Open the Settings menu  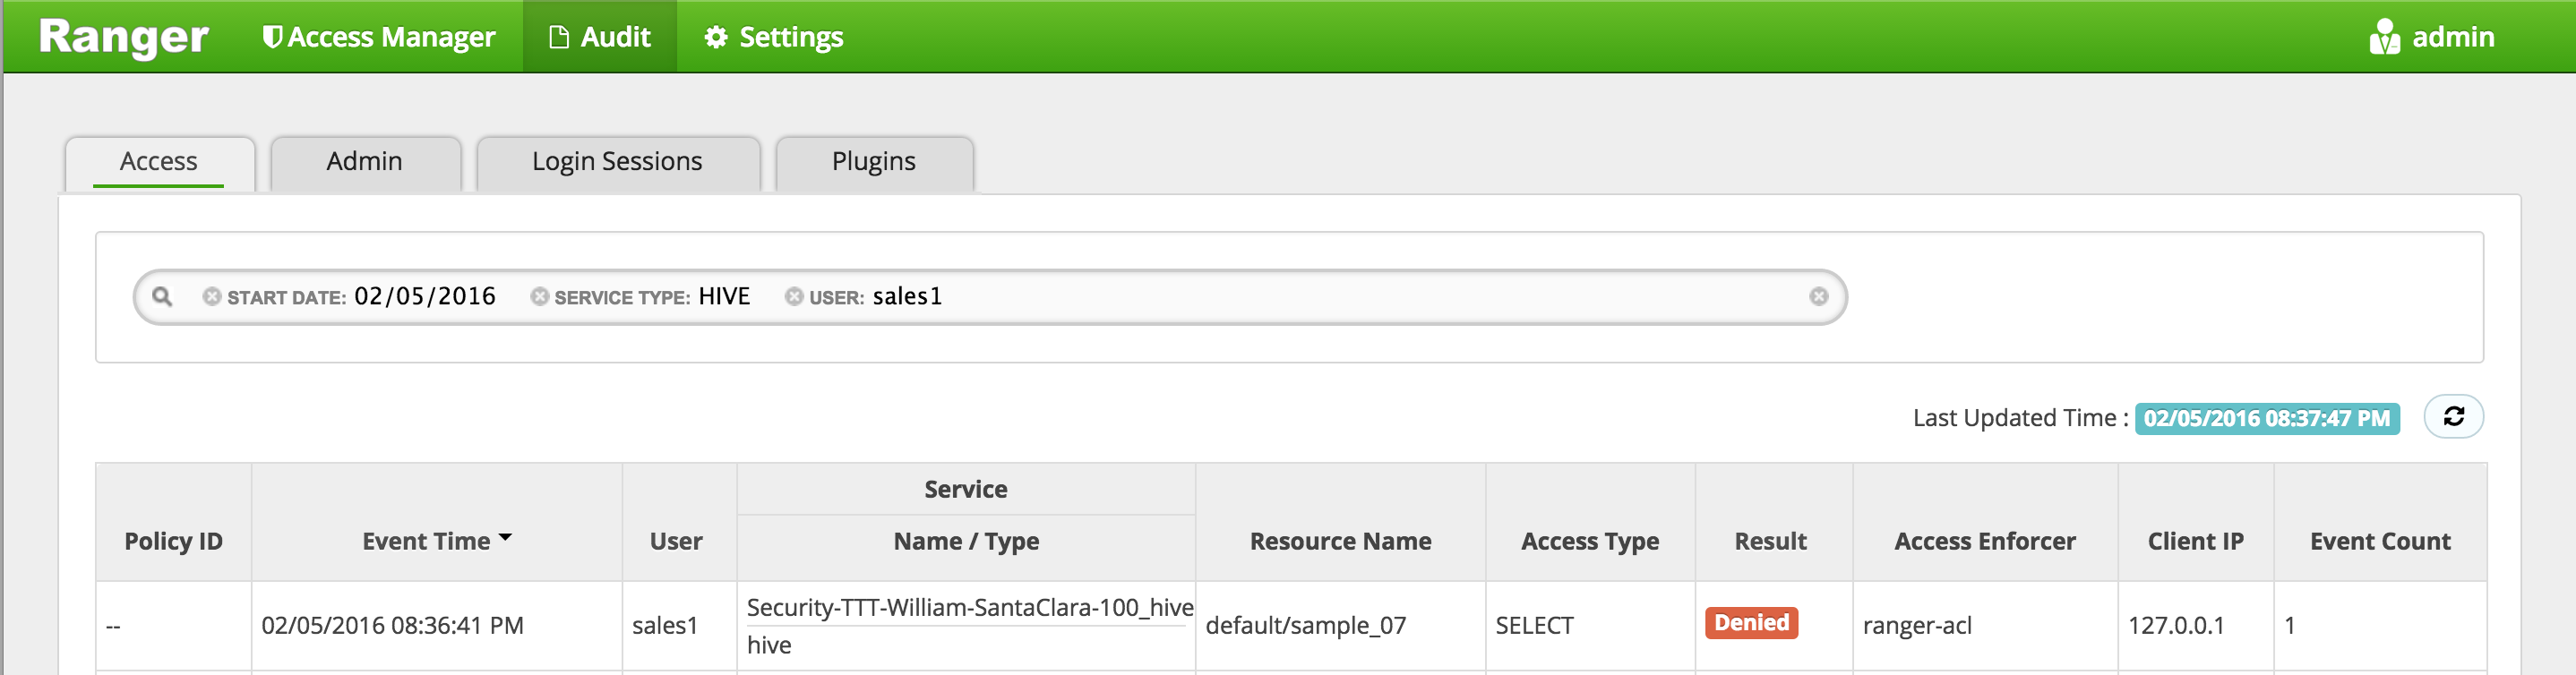[x=774, y=37]
